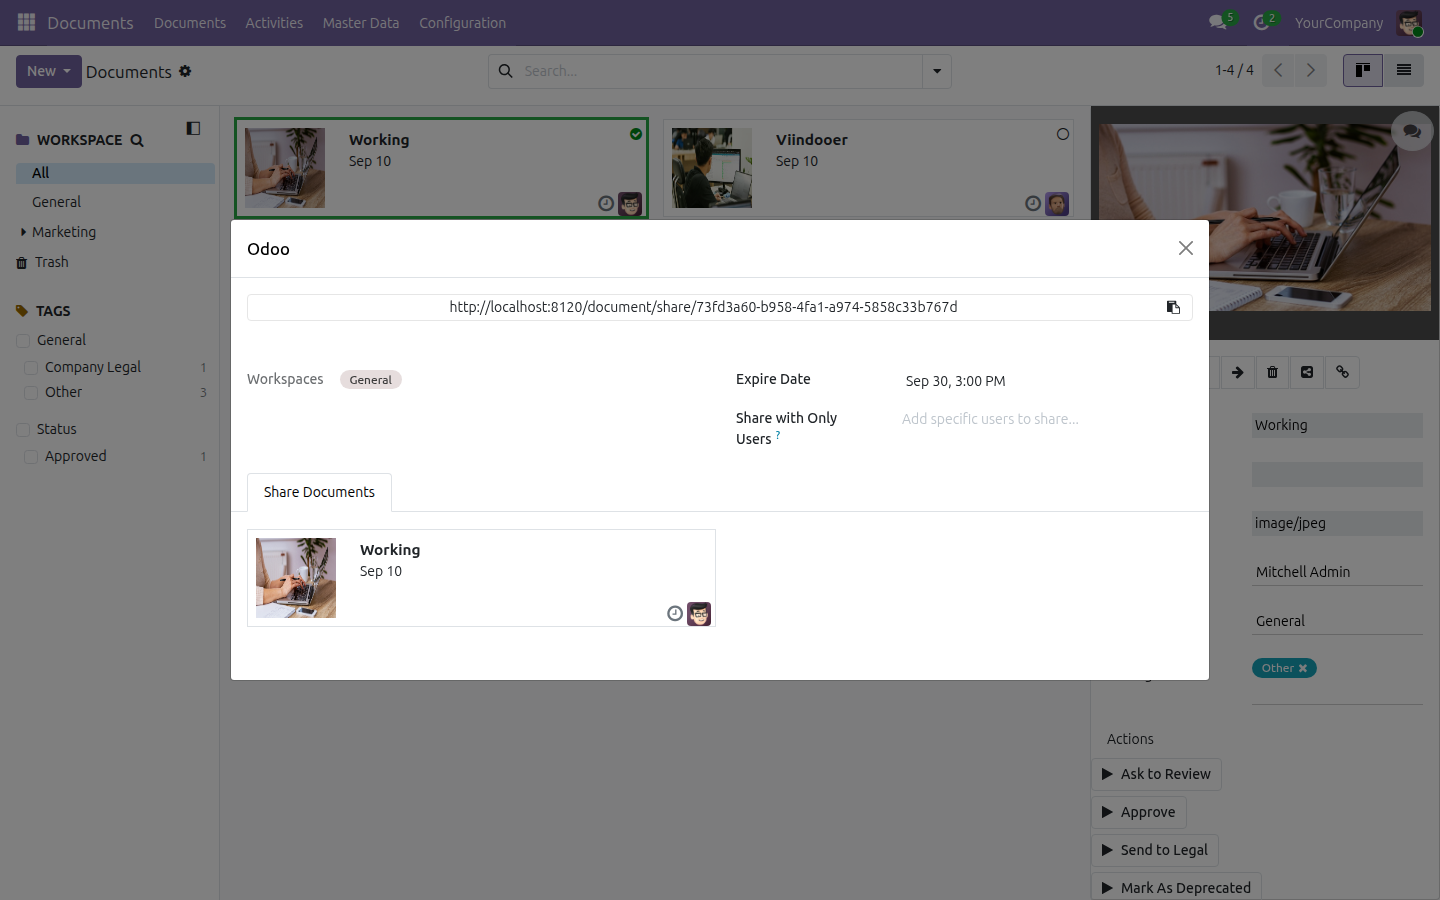Viewport: 1440px width, 900px height.
Task: Click the activity clock on the Viindooer card
Action: (x=1033, y=204)
